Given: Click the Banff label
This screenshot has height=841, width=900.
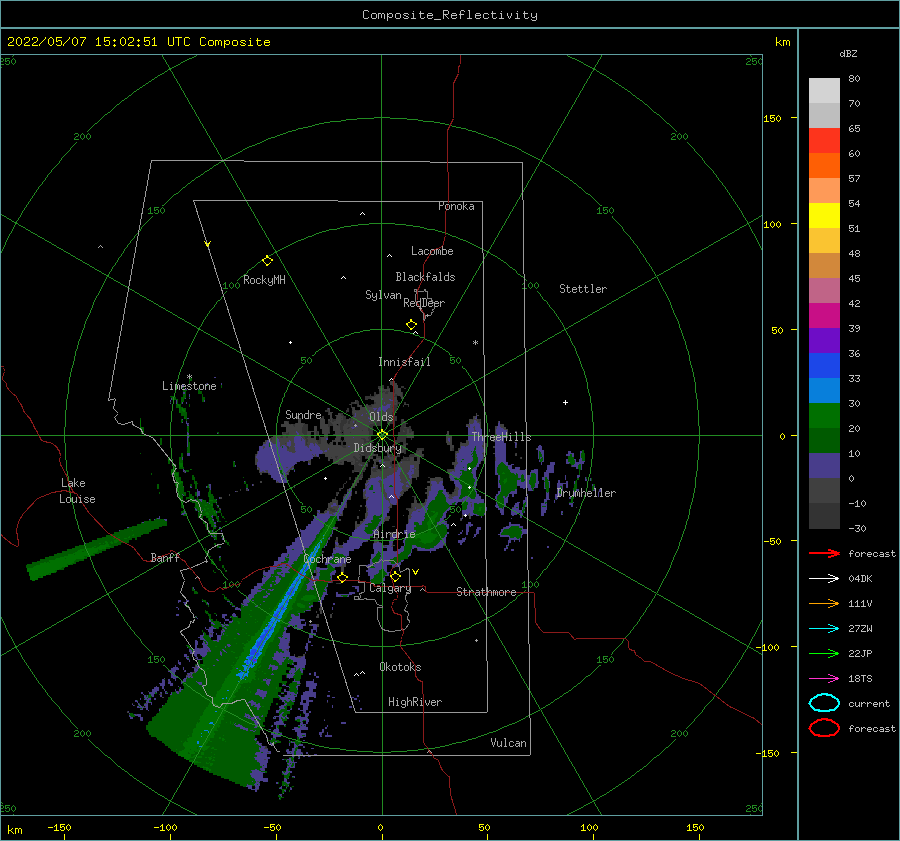Looking at the screenshot, I should click(x=165, y=557).
